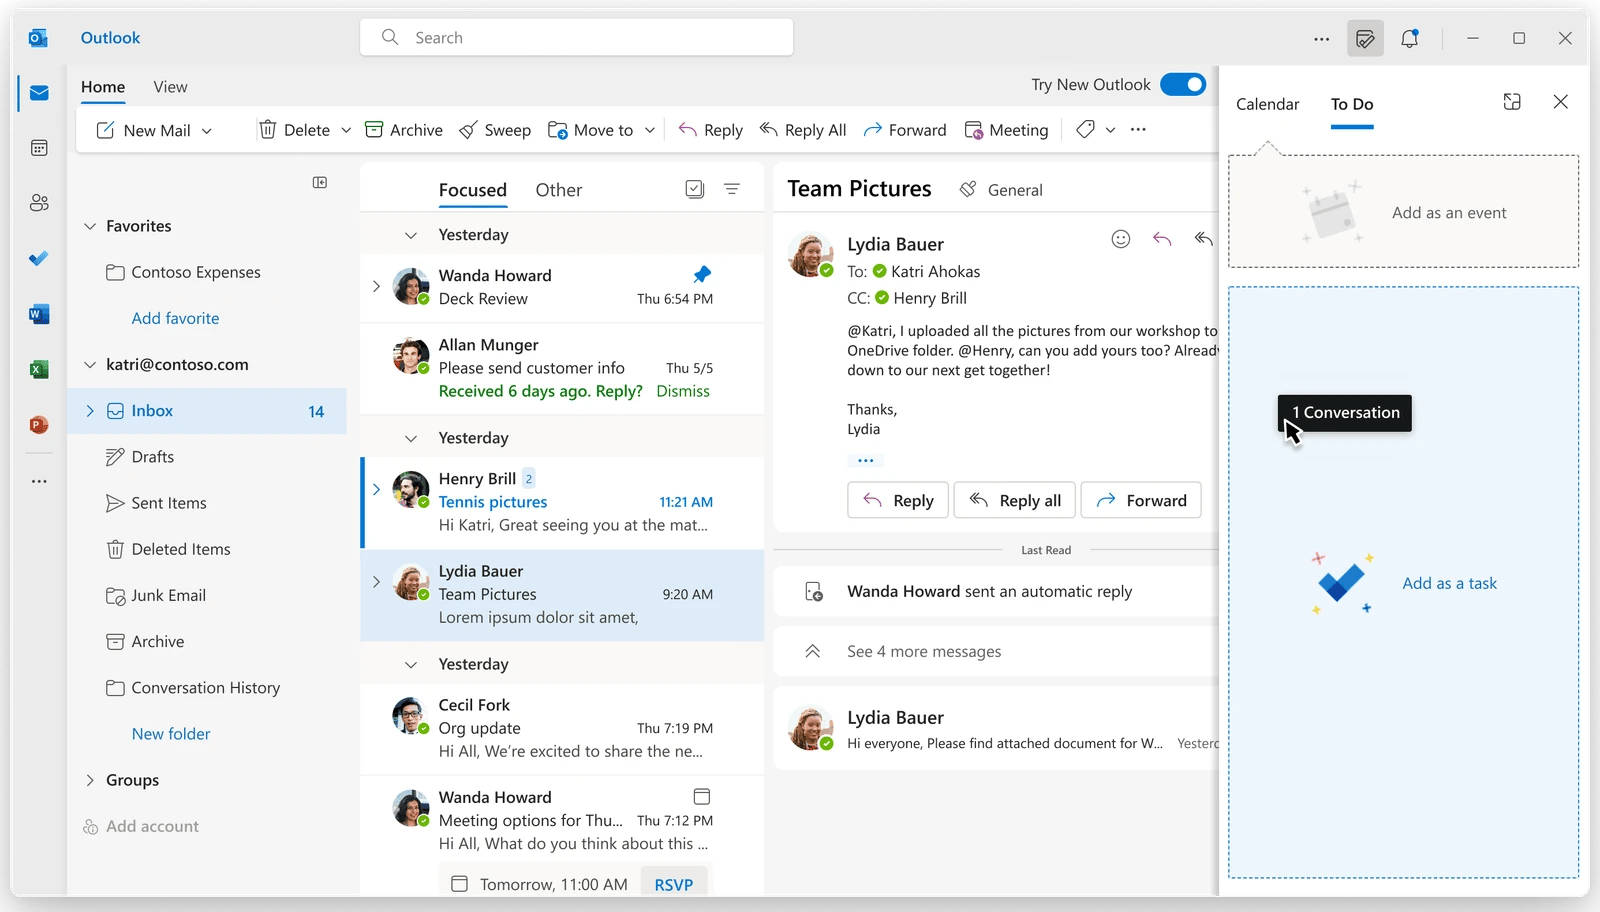1600x912 pixels.
Task: Unpin the Wanda Howard Deck Review message
Action: (702, 274)
